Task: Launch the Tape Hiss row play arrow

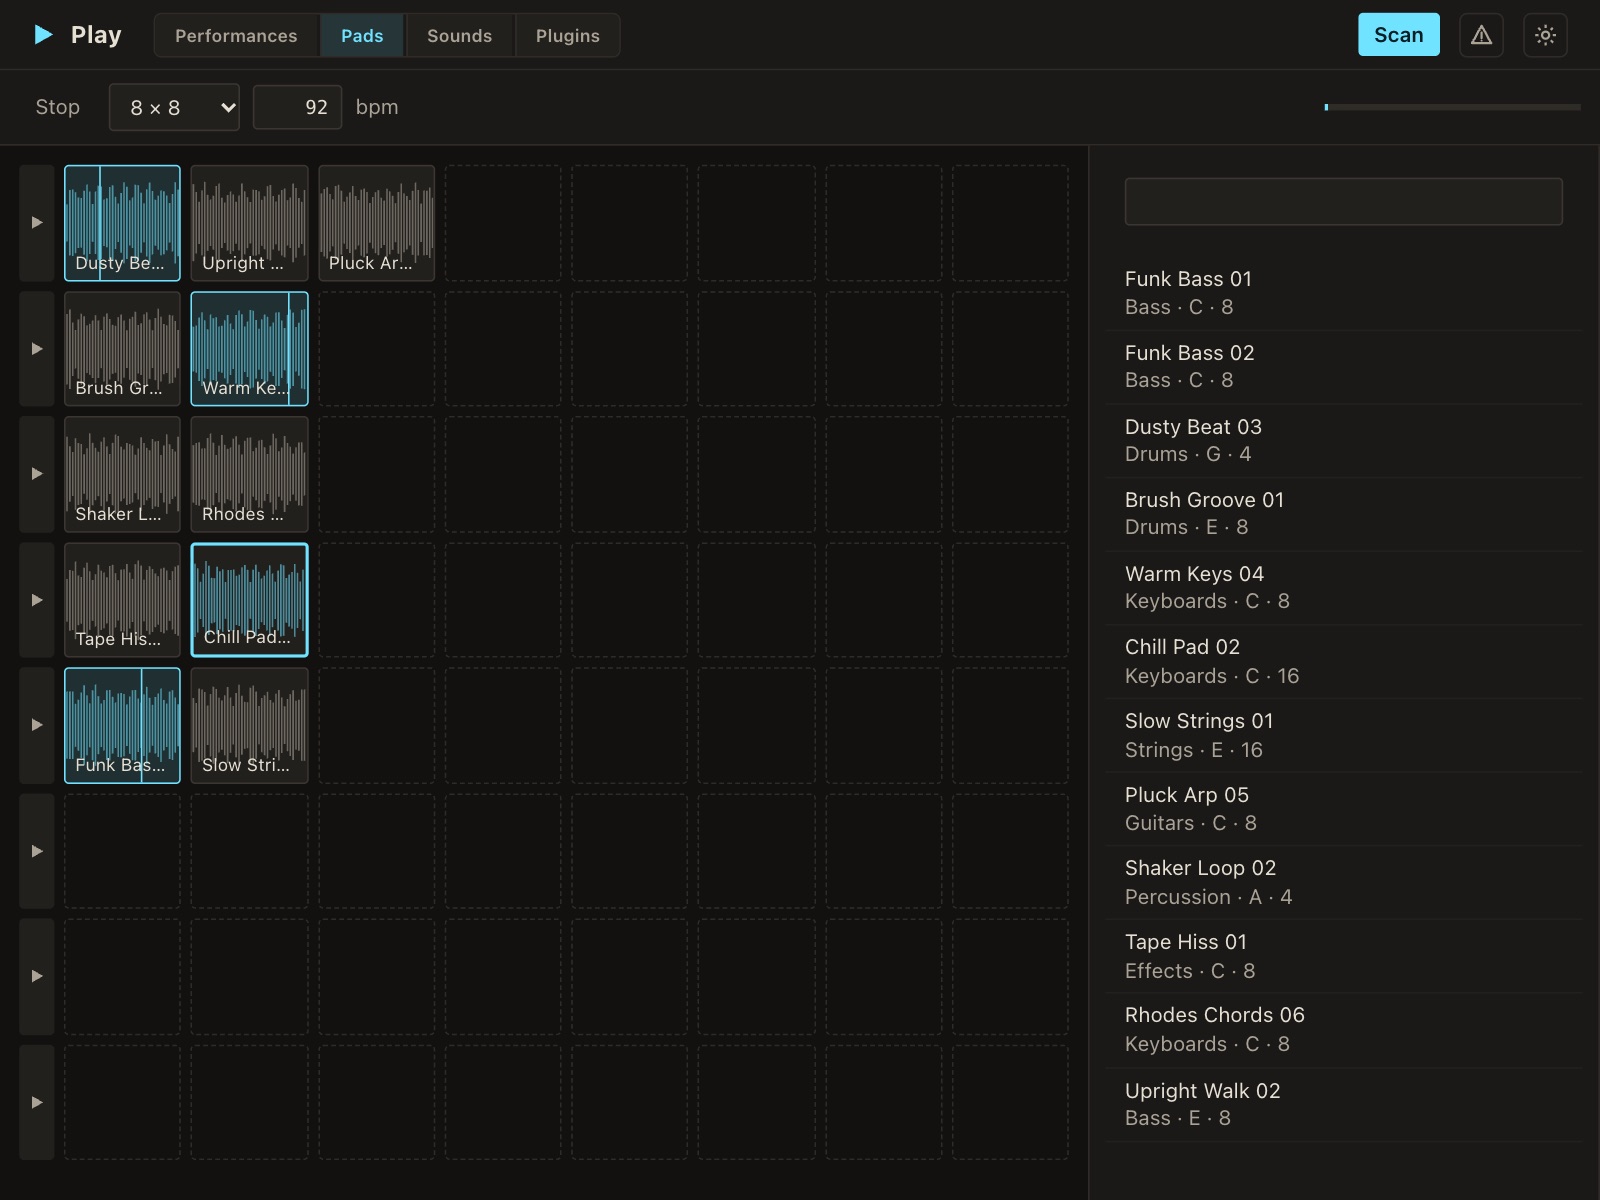Action: point(37,600)
